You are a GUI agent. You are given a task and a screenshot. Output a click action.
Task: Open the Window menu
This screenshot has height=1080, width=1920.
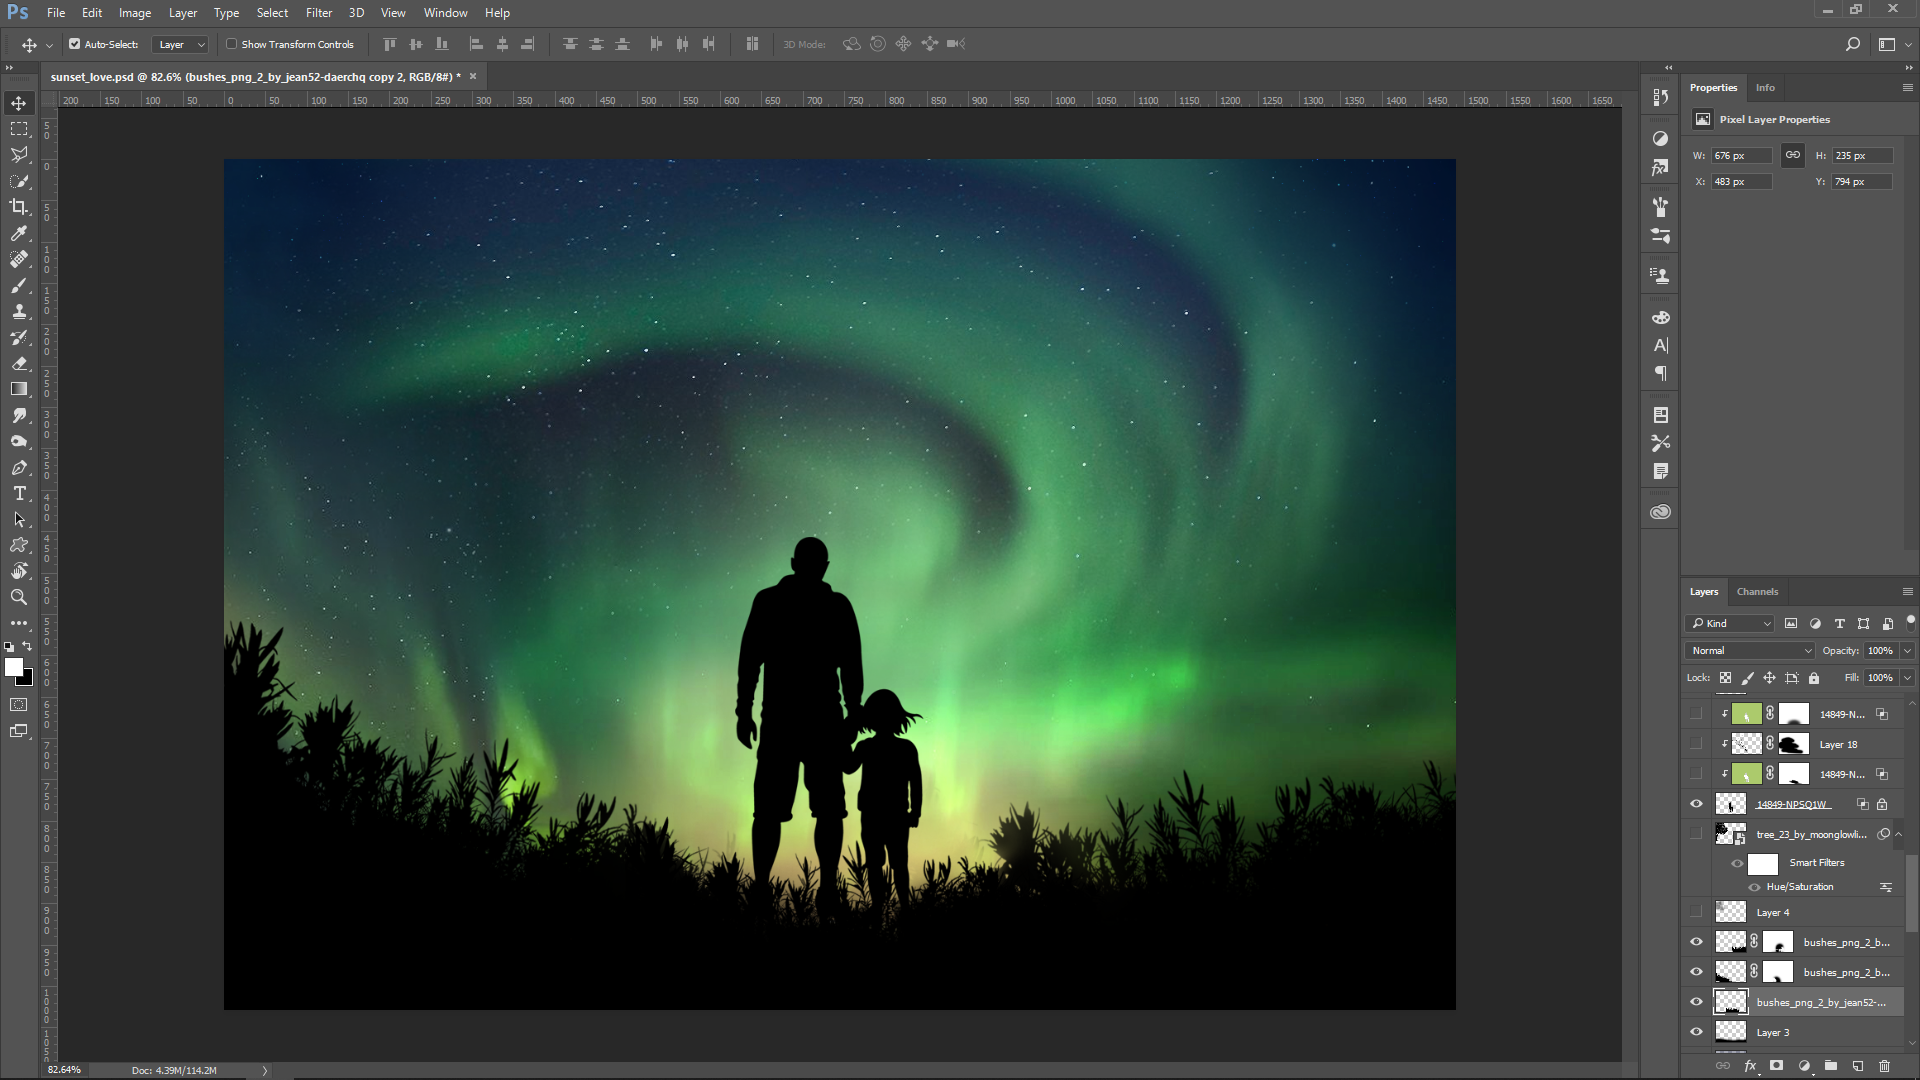(445, 13)
